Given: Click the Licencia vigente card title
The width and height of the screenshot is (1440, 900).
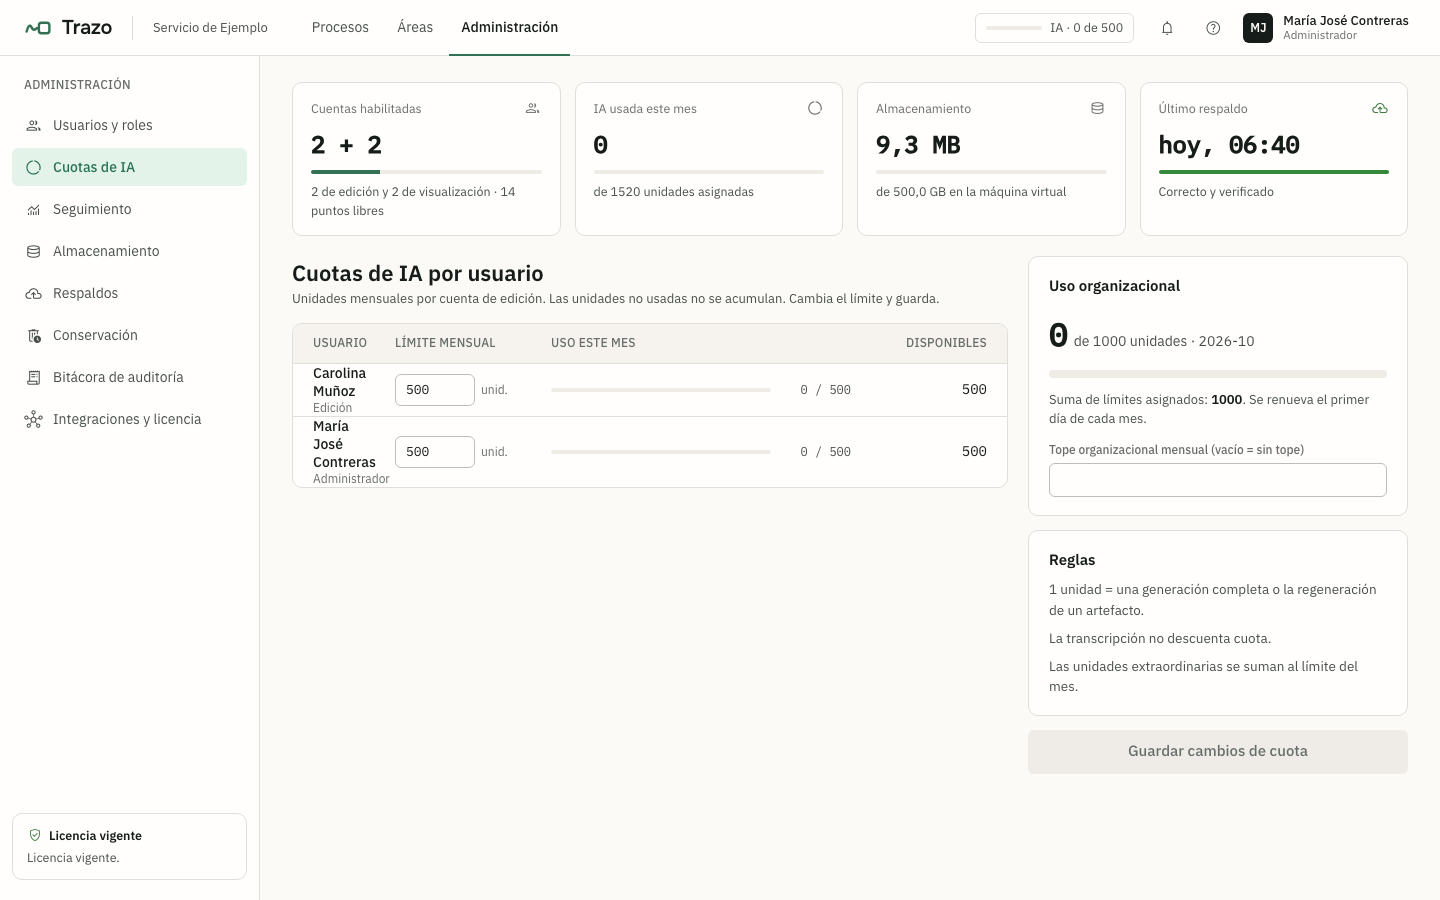Looking at the screenshot, I should (95, 836).
